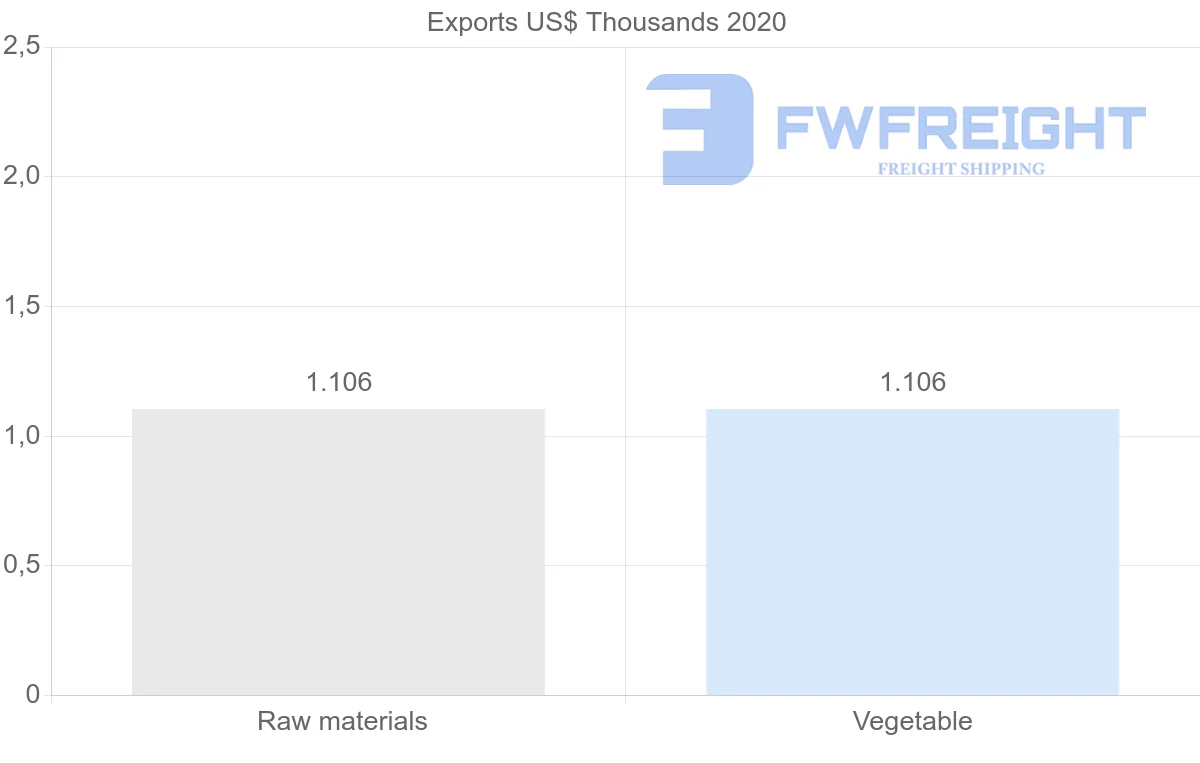Click the chart title Exports US$ Thousands 2020

606,22
